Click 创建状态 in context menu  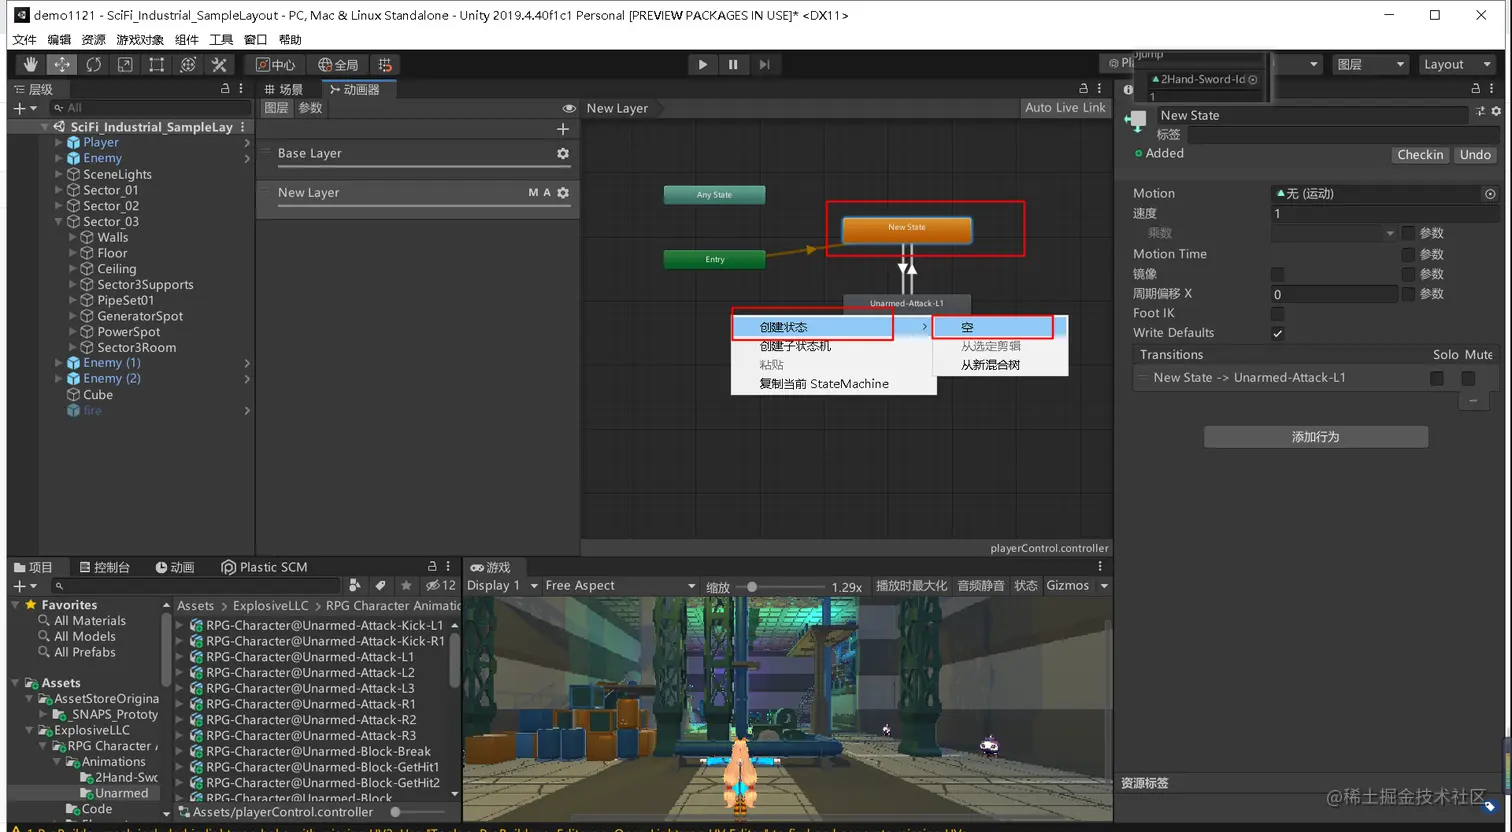click(x=834, y=327)
